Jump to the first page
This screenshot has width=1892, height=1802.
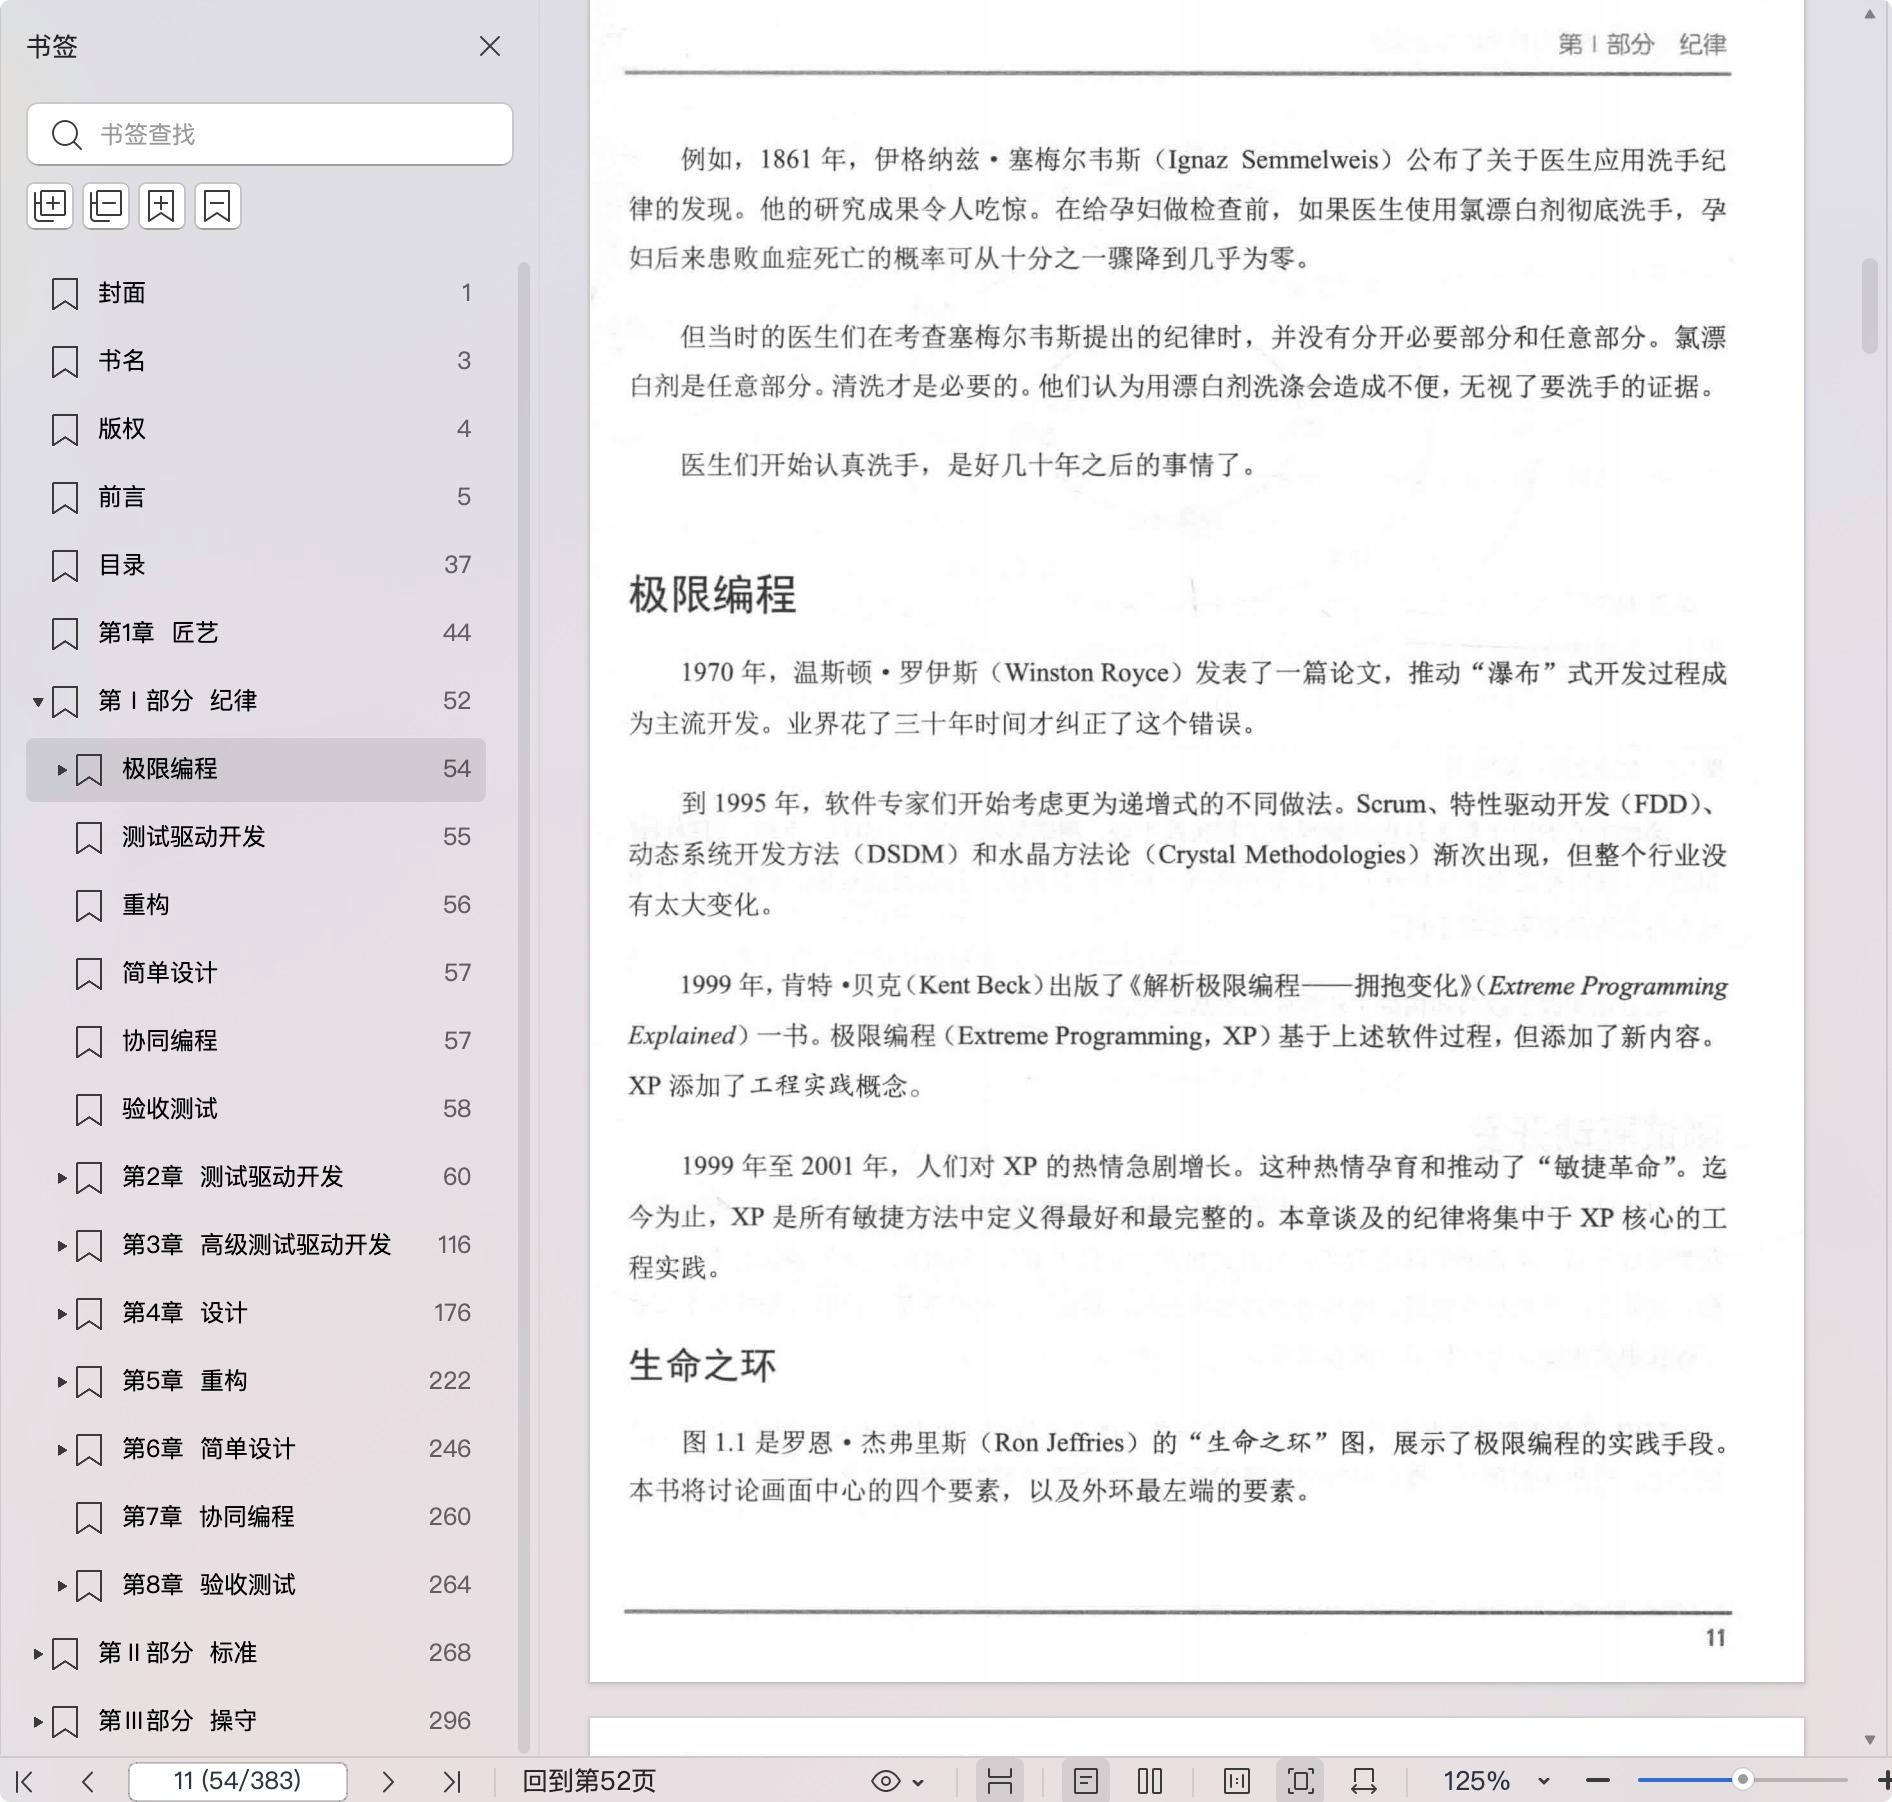[26, 1781]
